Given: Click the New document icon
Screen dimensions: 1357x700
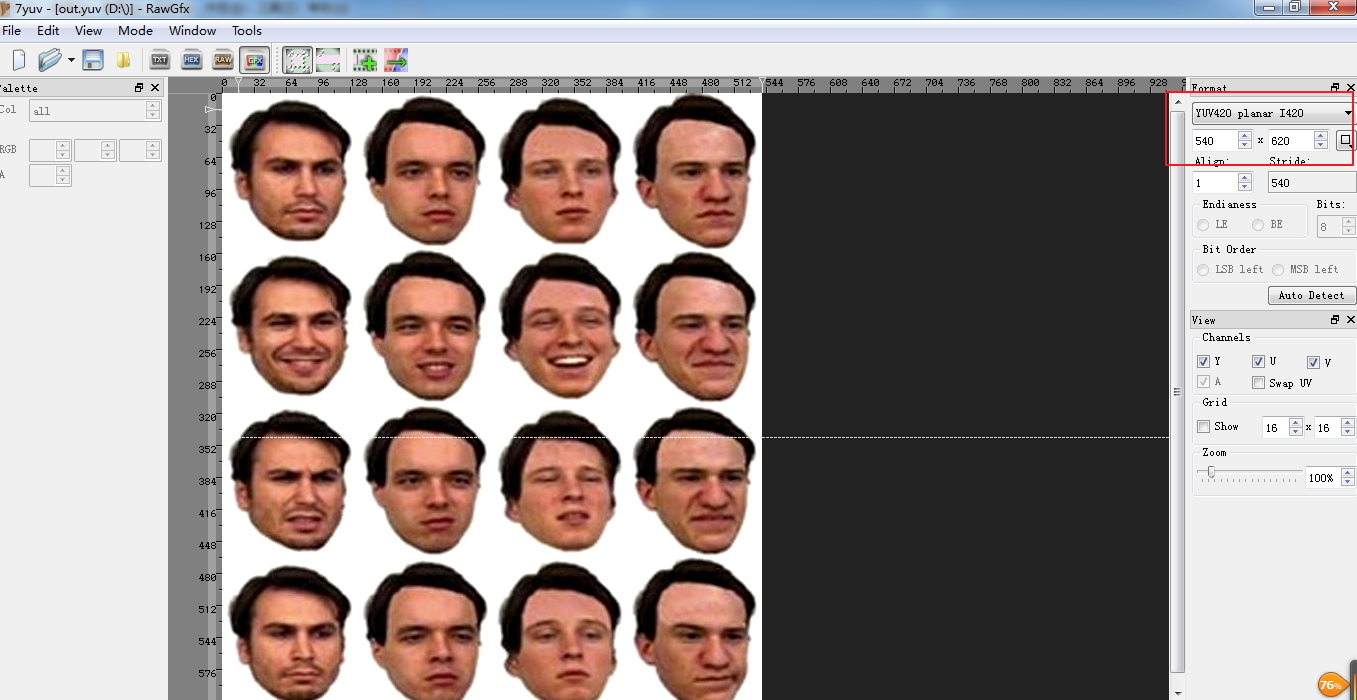Looking at the screenshot, I should (x=17, y=59).
